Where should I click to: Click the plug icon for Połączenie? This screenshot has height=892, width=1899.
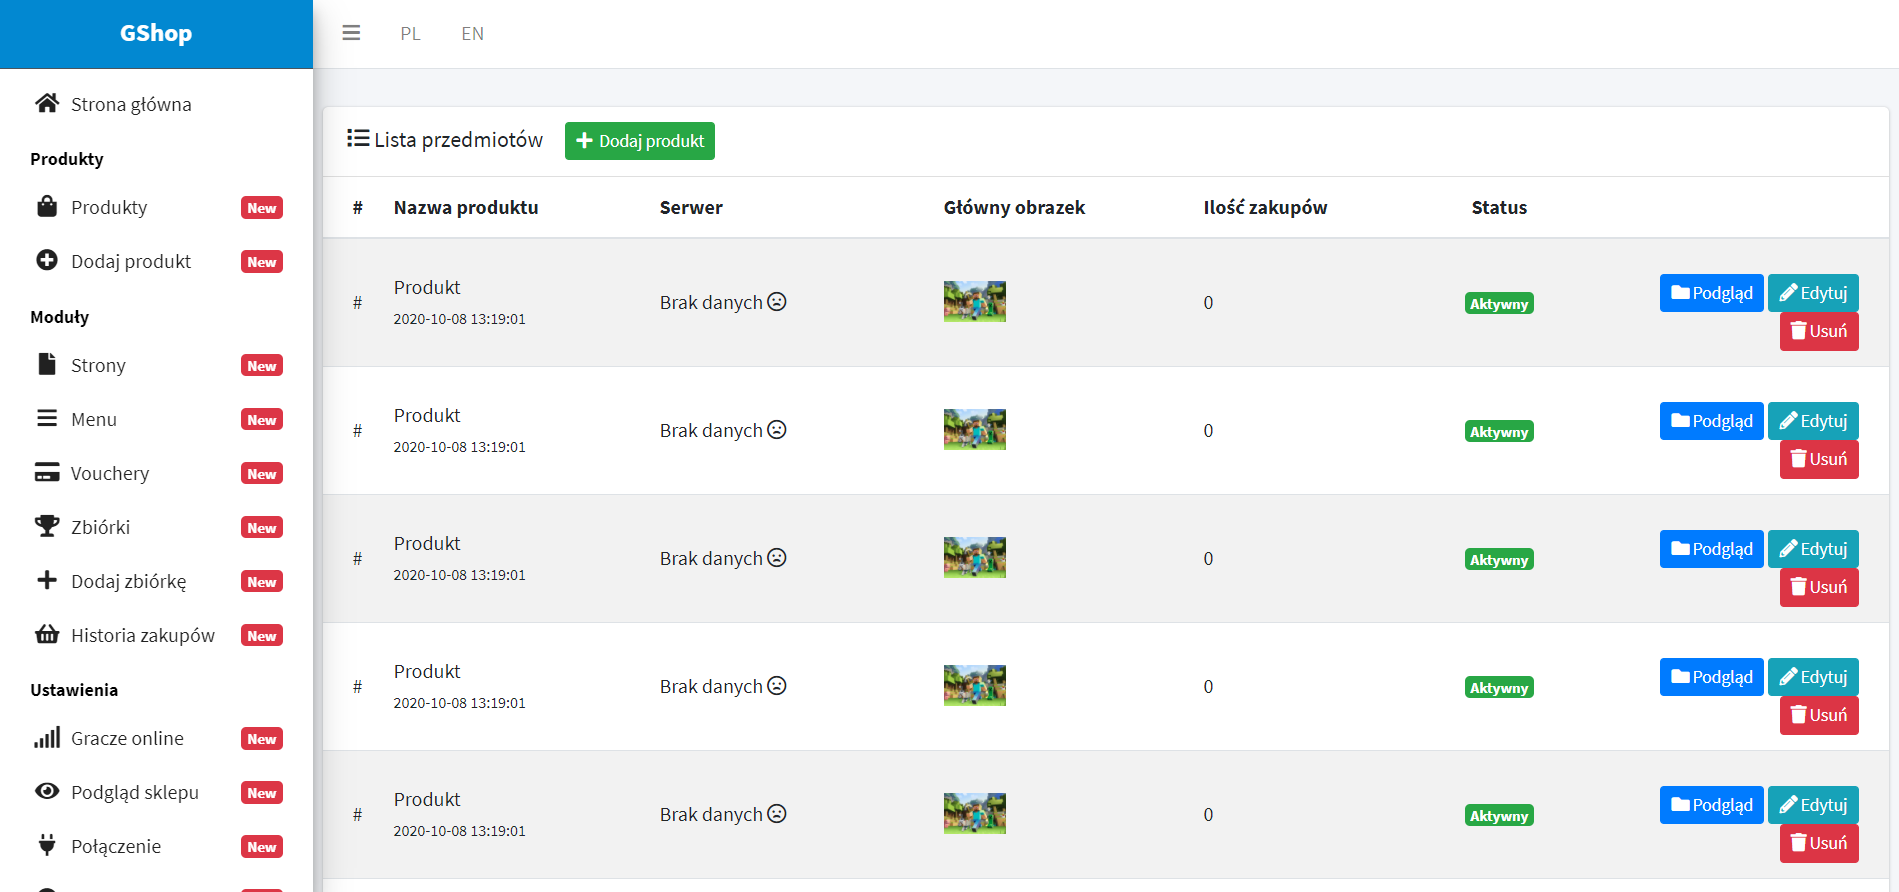(47, 845)
